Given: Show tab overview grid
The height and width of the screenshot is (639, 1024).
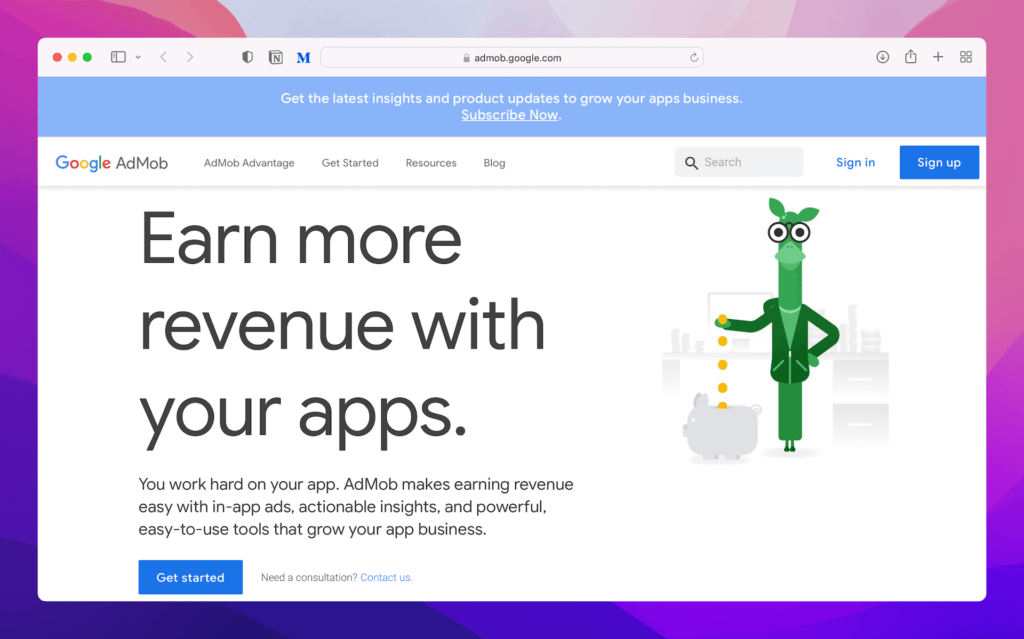Looking at the screenshot, I should click(x=966, y=57).
